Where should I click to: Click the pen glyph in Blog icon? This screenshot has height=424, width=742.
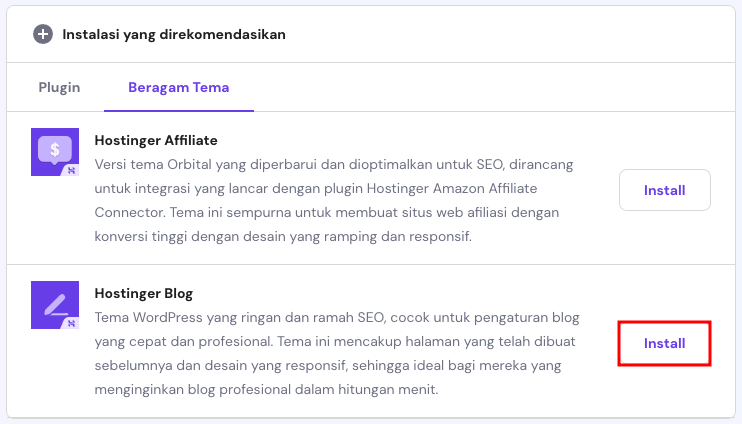tap(53, 302)
